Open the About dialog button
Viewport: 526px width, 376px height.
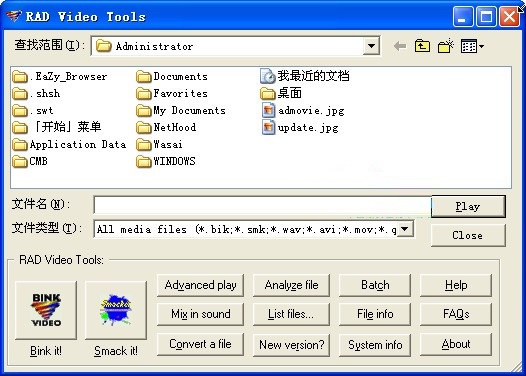pyautogui.click(x=456, y=344)
